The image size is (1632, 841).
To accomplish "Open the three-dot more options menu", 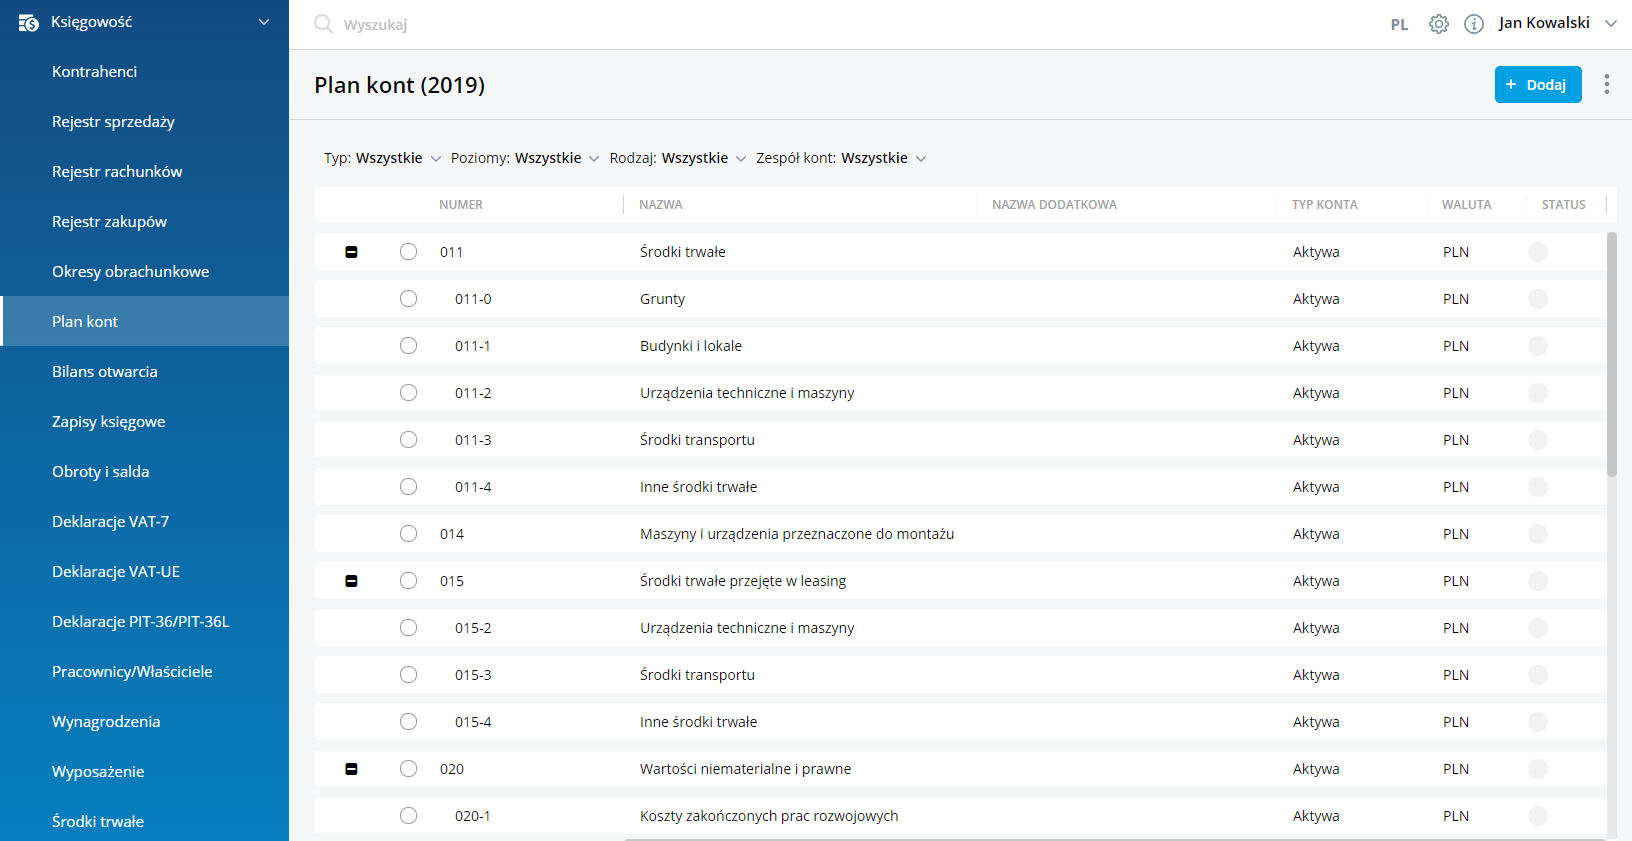I will [x=1606, y=84].
